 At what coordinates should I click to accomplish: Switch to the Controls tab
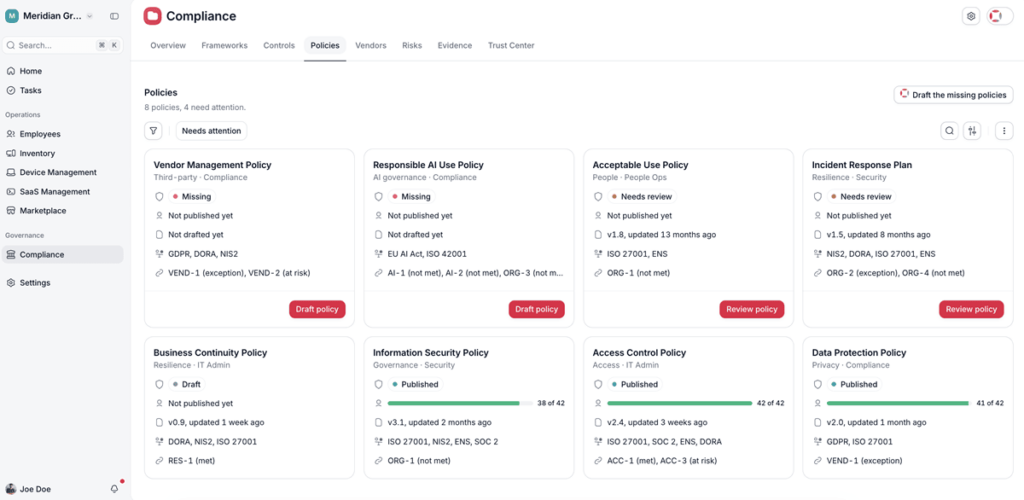pyautogui.click(x=279, y=46)
